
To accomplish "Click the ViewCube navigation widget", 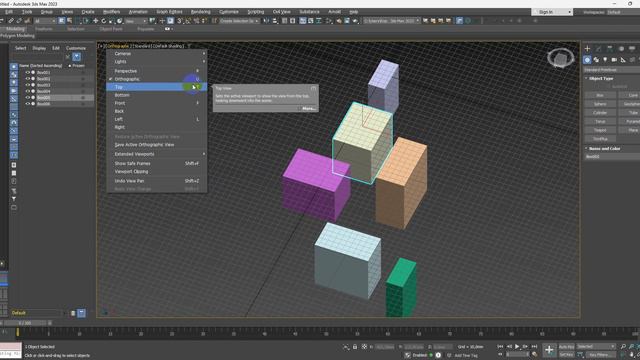I will [560, 59].
